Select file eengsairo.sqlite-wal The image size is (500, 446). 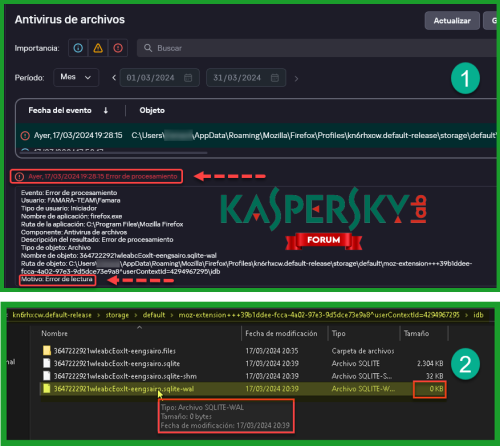[x=124, y=389]
